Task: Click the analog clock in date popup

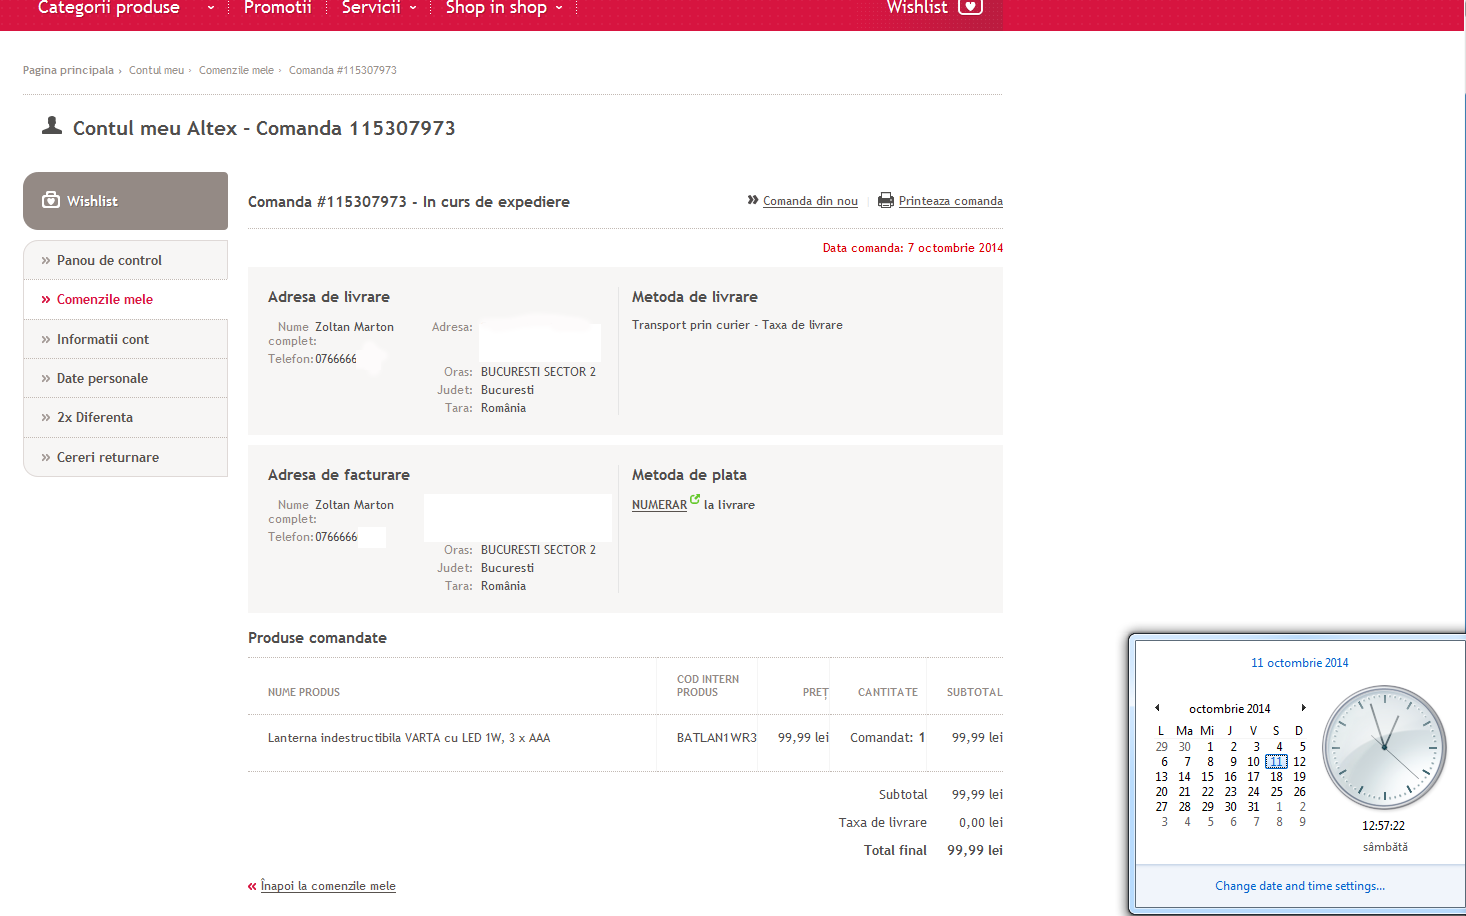Action: (1384, 747)
